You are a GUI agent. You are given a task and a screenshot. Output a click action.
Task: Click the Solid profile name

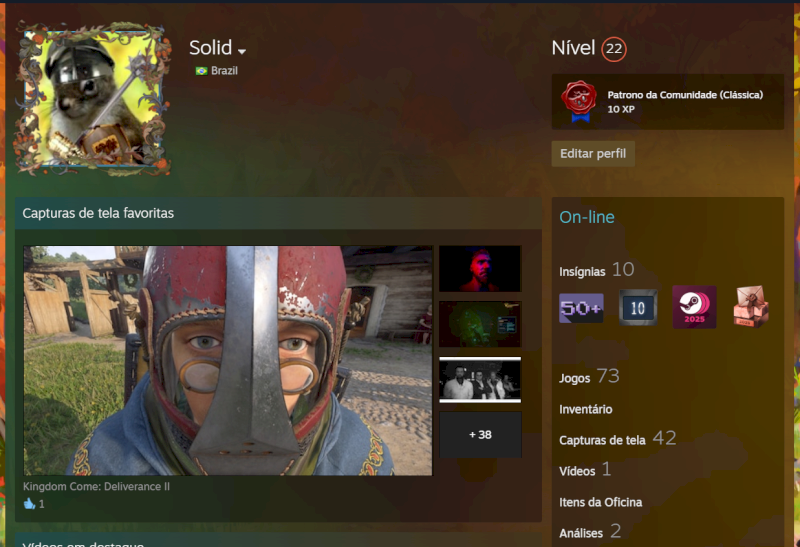pos(210,48)
